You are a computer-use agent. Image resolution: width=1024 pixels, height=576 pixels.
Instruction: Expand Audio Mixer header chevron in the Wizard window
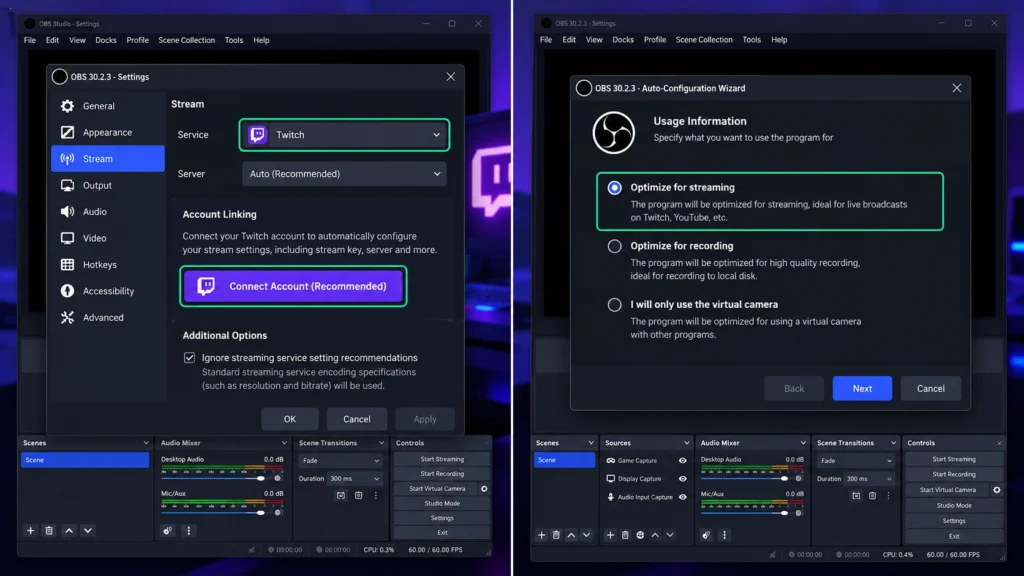click(x=803, y=443)
